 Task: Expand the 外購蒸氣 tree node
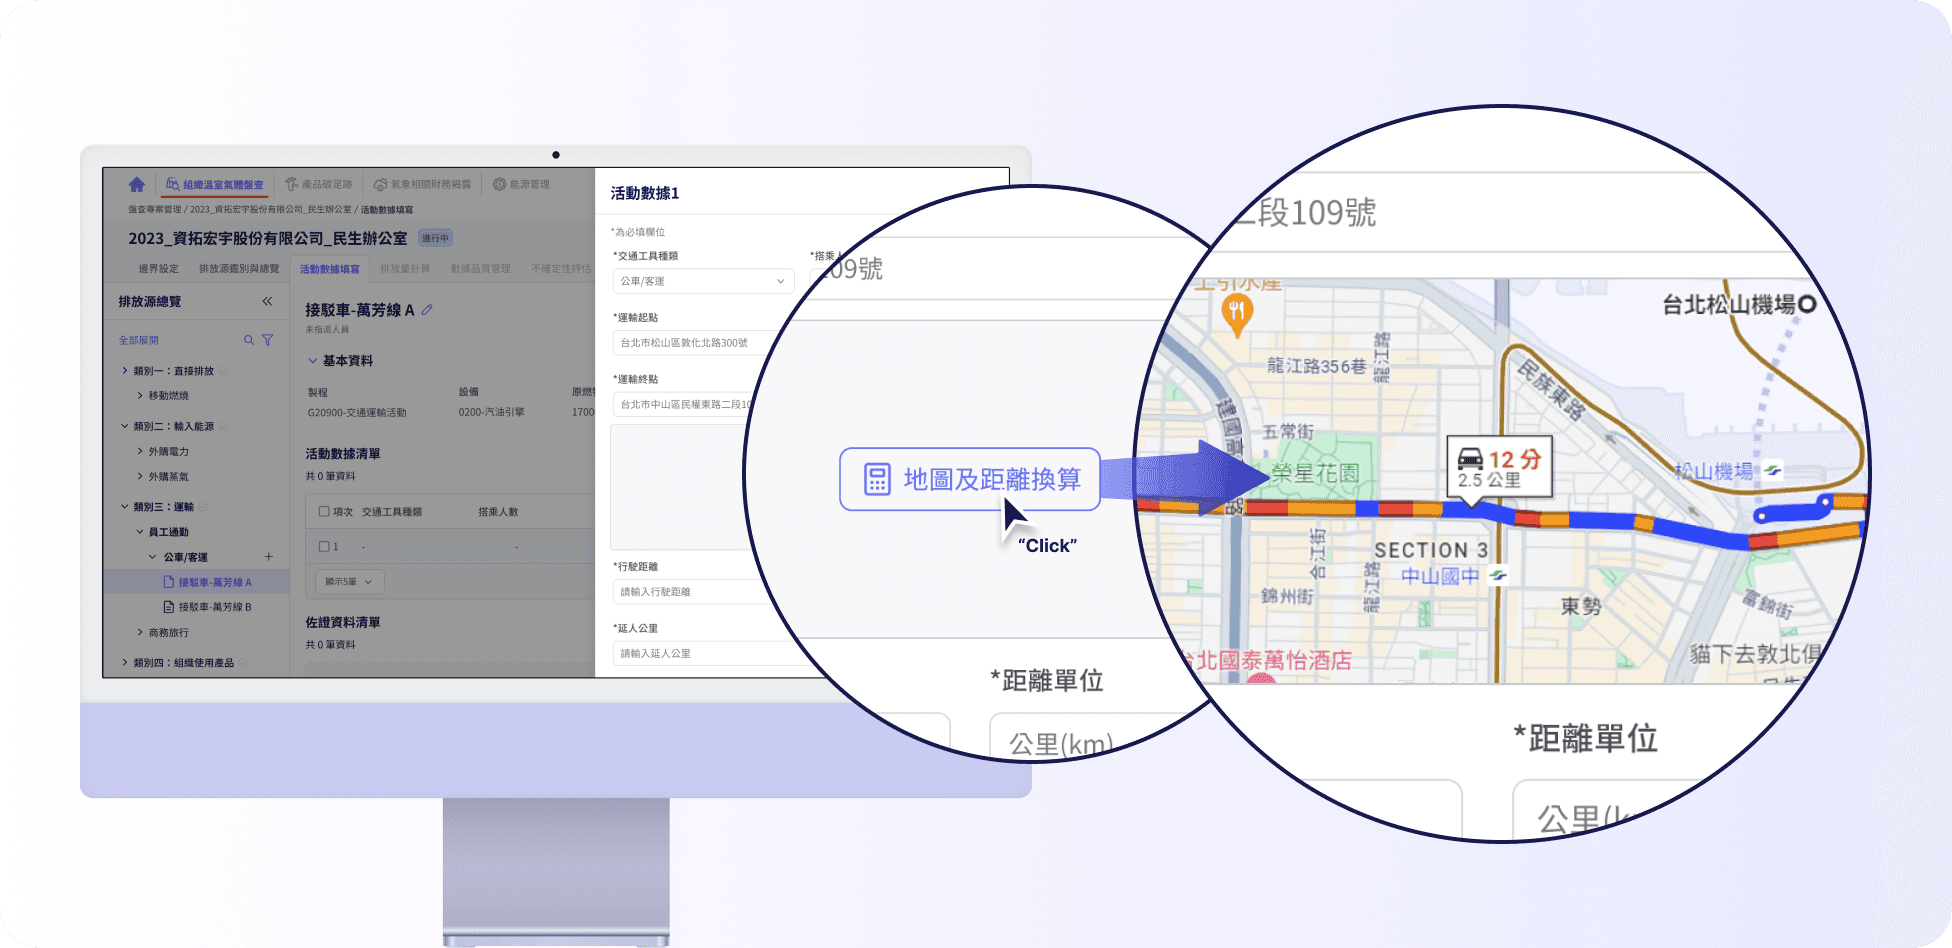(x=140, y=477)
